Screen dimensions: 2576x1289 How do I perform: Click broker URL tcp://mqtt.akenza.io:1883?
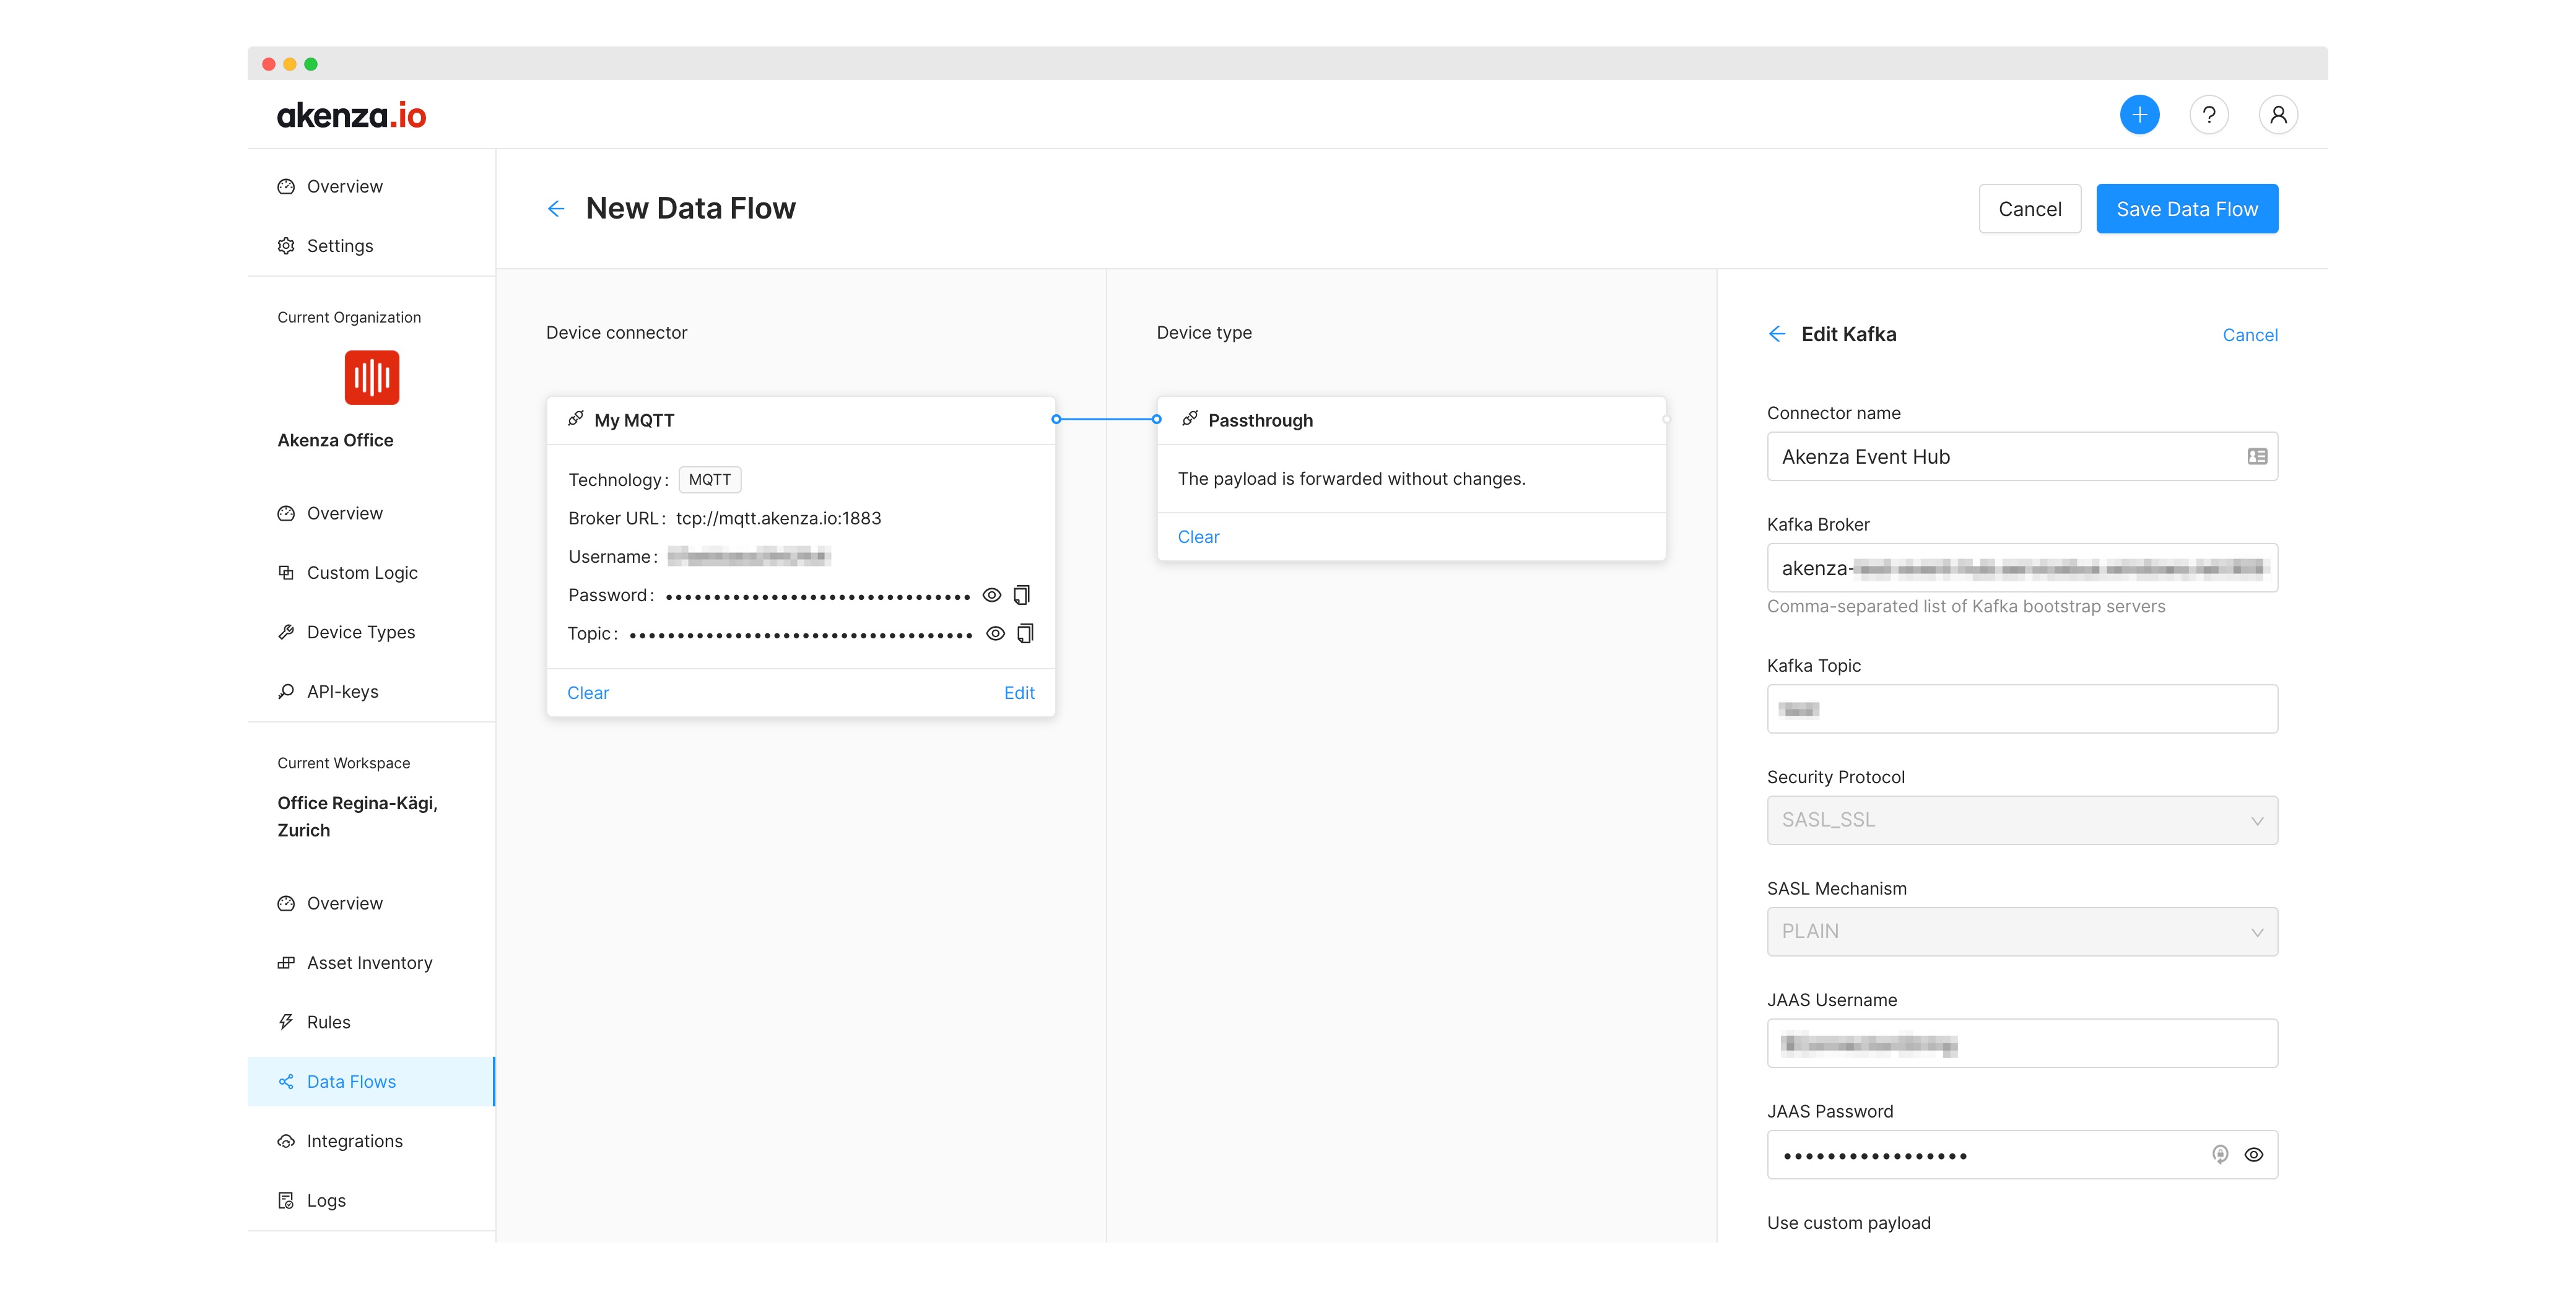778,518
